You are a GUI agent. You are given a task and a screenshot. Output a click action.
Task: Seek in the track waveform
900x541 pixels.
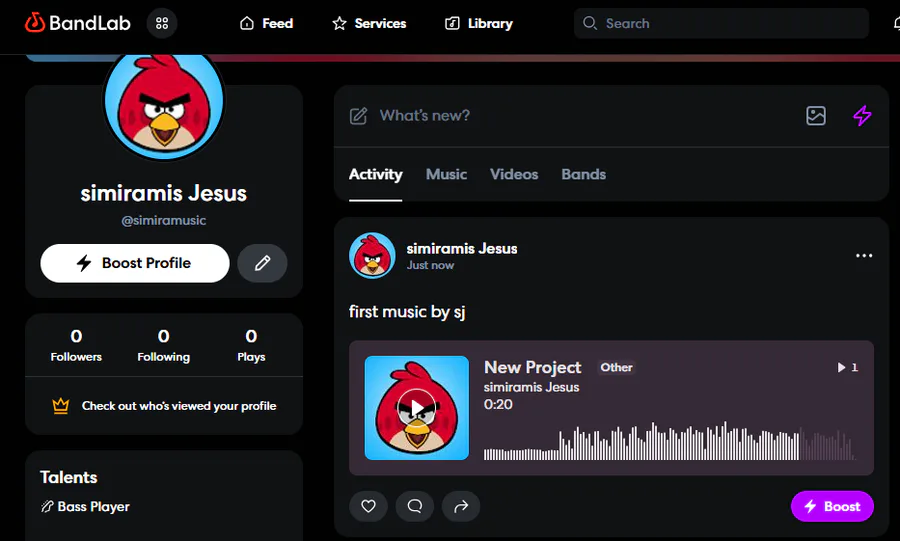click(x=670, y=441)
